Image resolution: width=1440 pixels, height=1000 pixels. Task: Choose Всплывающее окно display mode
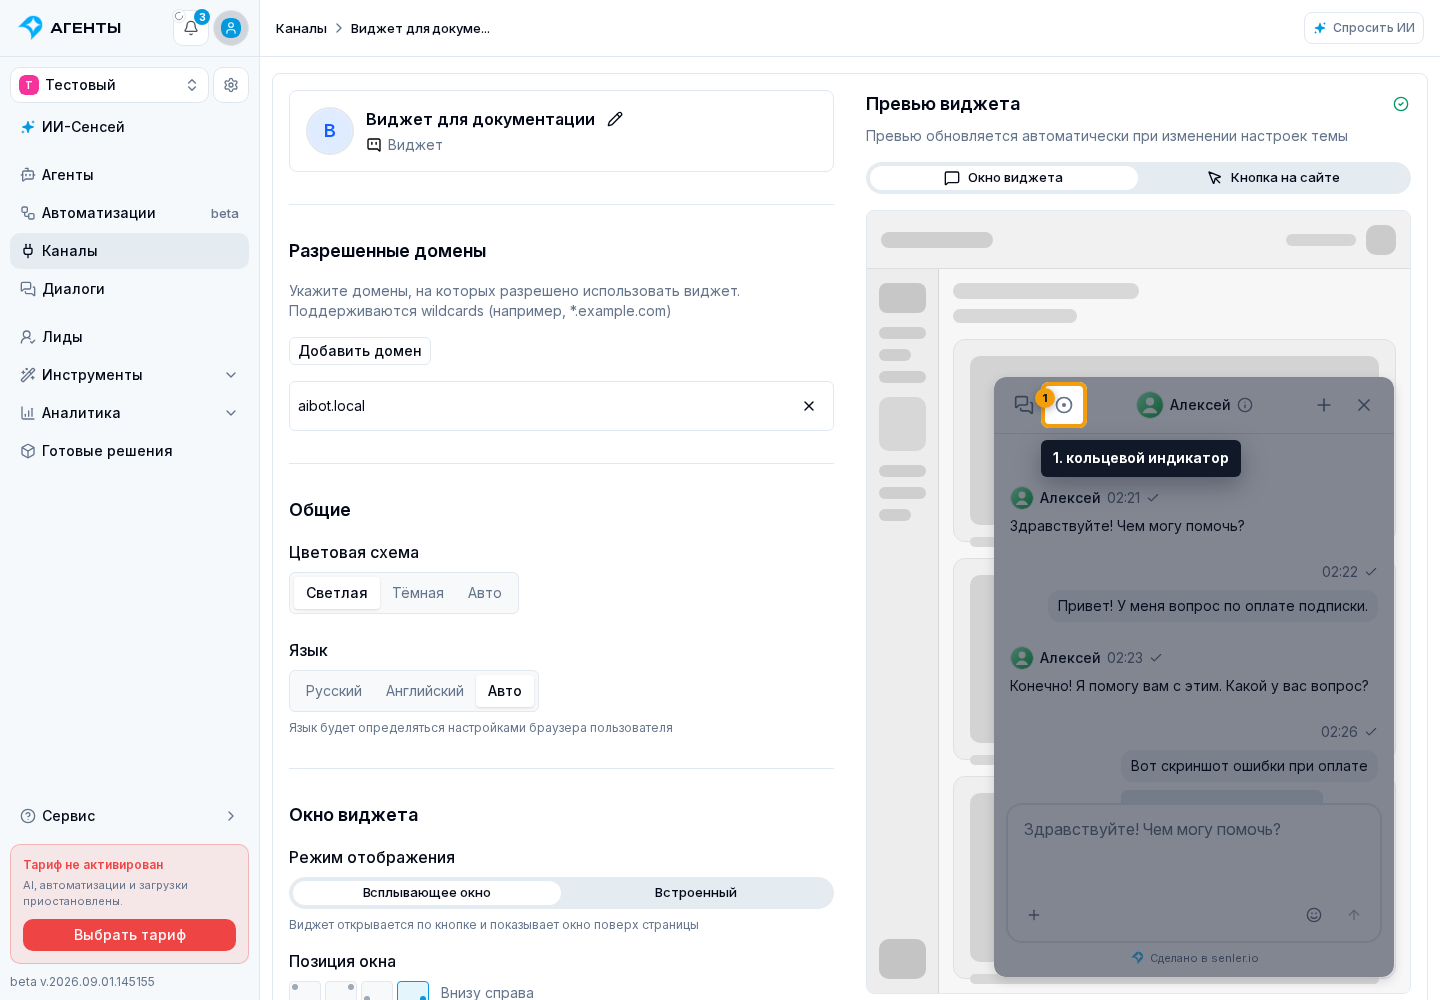tap(427, 893)
